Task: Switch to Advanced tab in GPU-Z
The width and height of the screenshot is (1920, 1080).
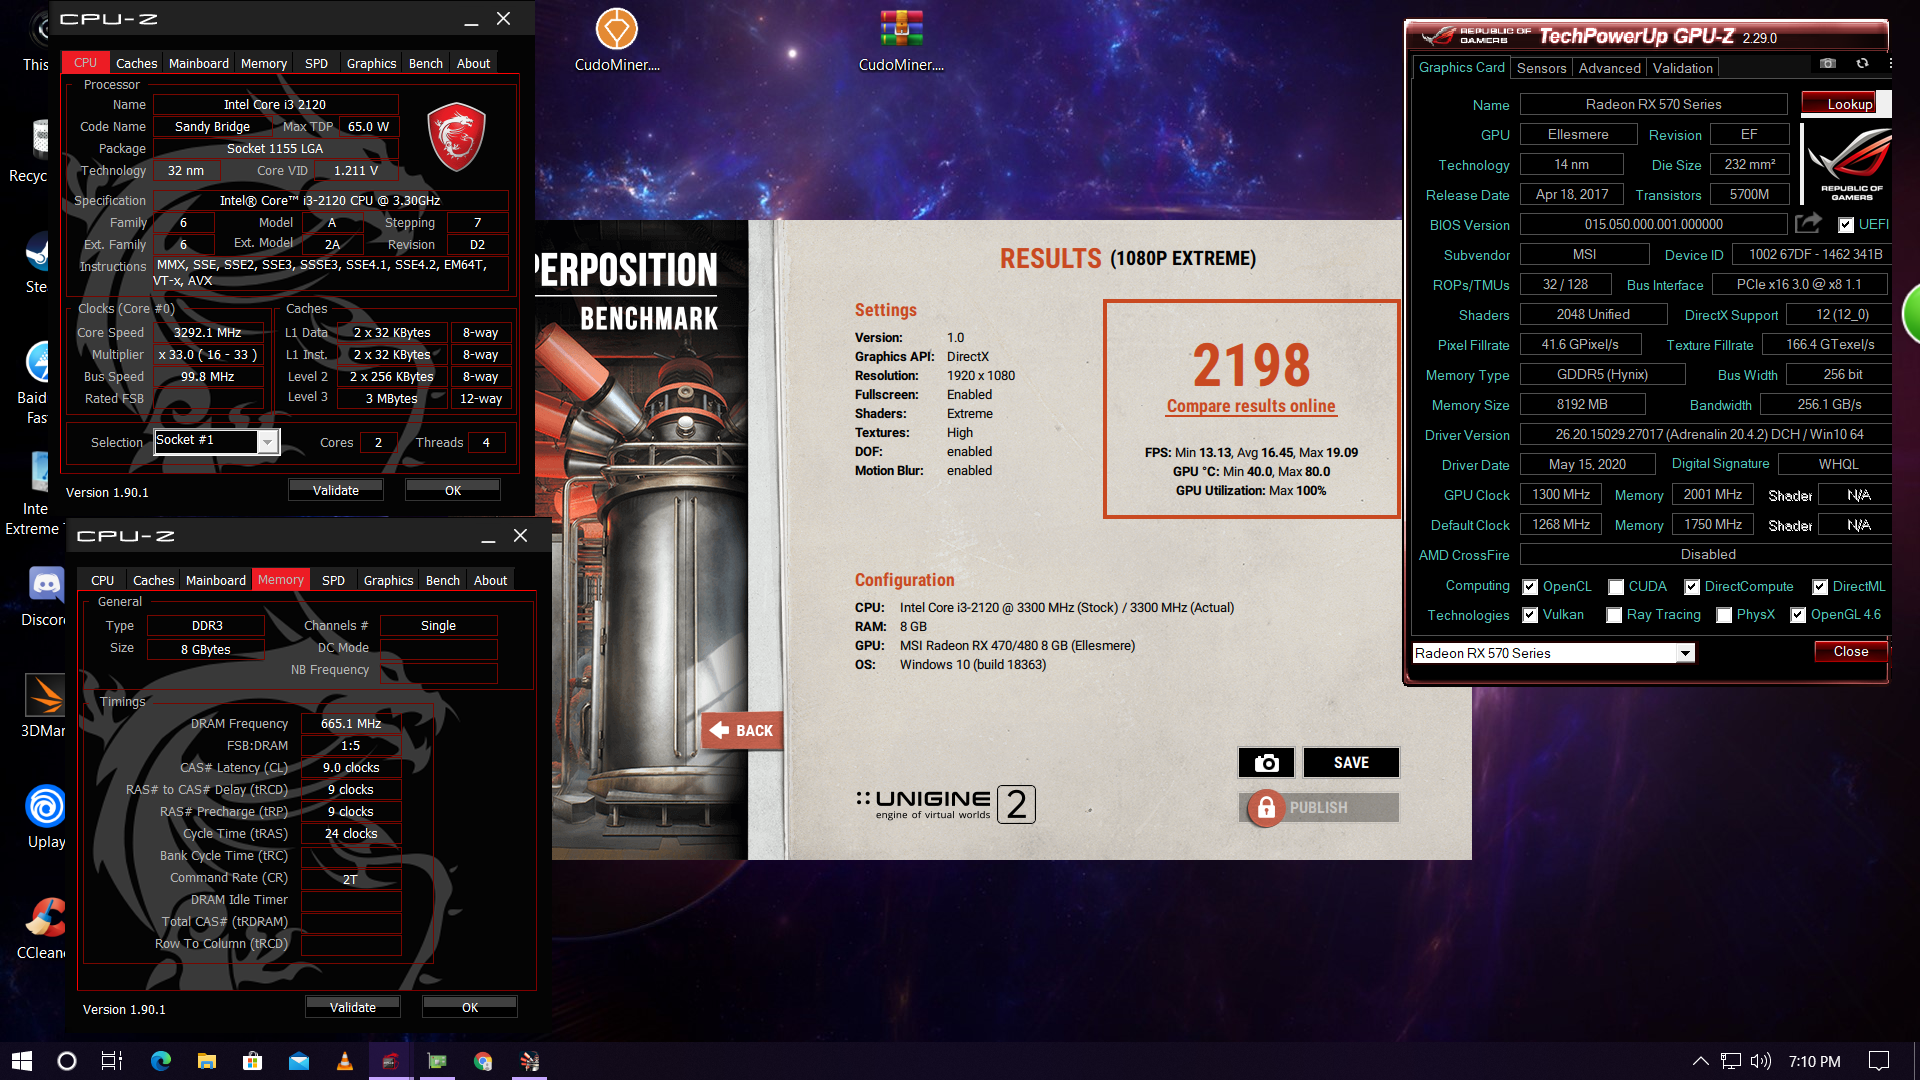Action: (1609, 68)
